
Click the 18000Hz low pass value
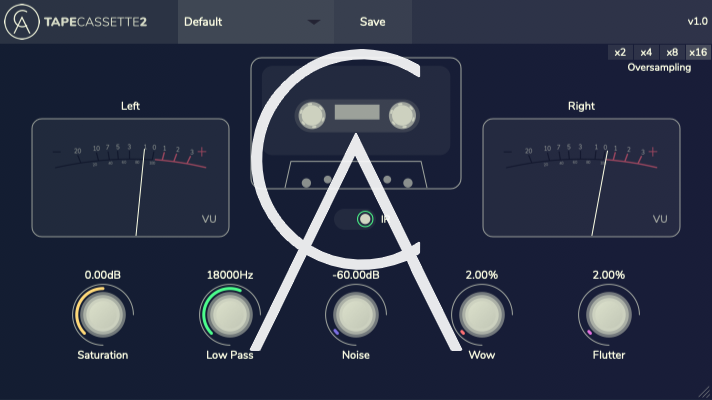coord(230,275)
